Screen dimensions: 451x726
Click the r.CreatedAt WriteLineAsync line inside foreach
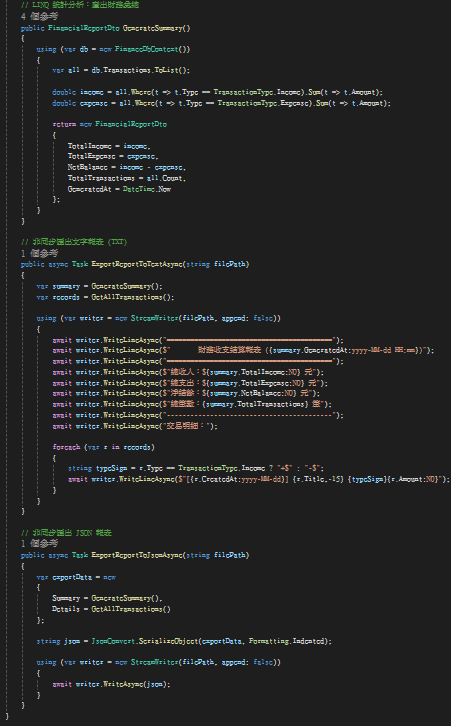coord(259,480)
